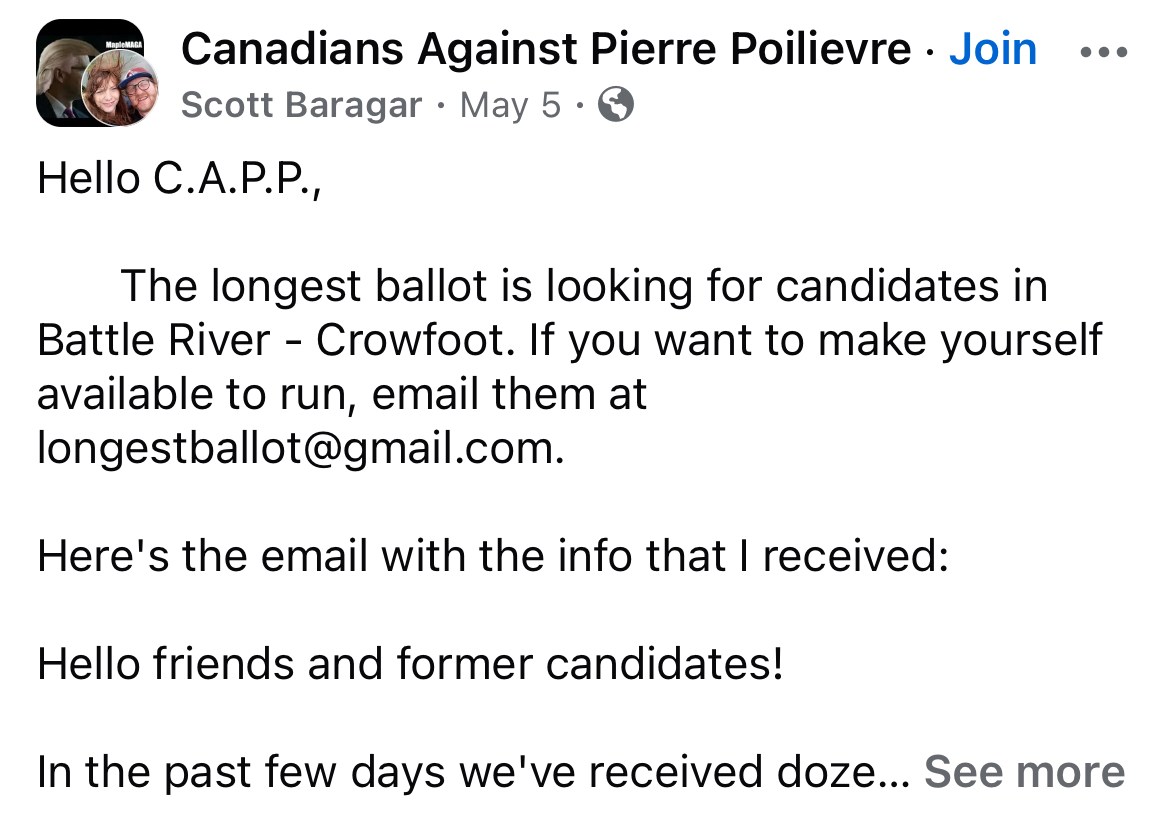This screenshot has width=1170, height=827.
Task: Open the three-dots post options menu
Action: tap(1104, 51)
